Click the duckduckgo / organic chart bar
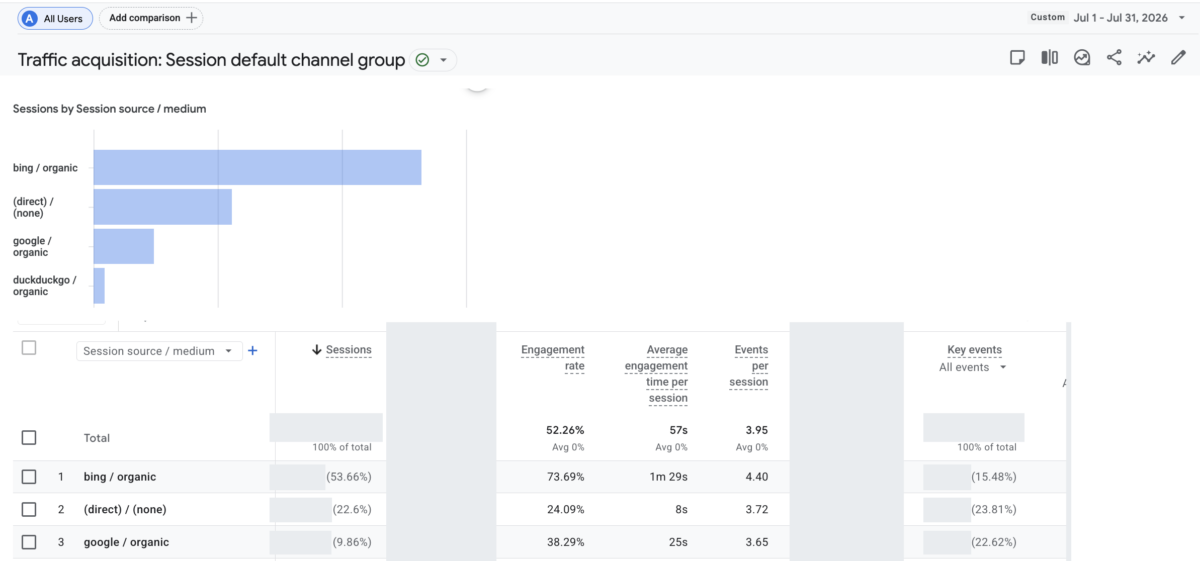Screen dimensions: 1200x561 point(99,285)
